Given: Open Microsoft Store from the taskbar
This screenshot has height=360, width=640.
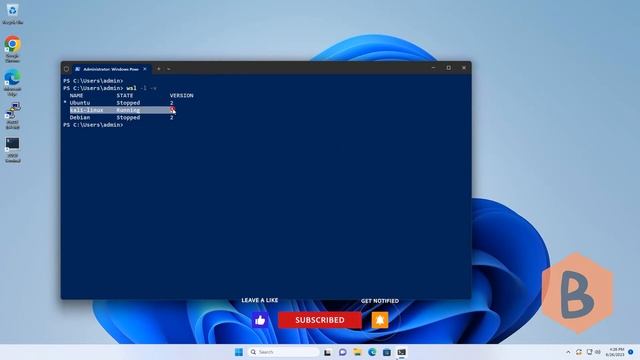Looking at the screenshot, I should click(x=387, y=352).
